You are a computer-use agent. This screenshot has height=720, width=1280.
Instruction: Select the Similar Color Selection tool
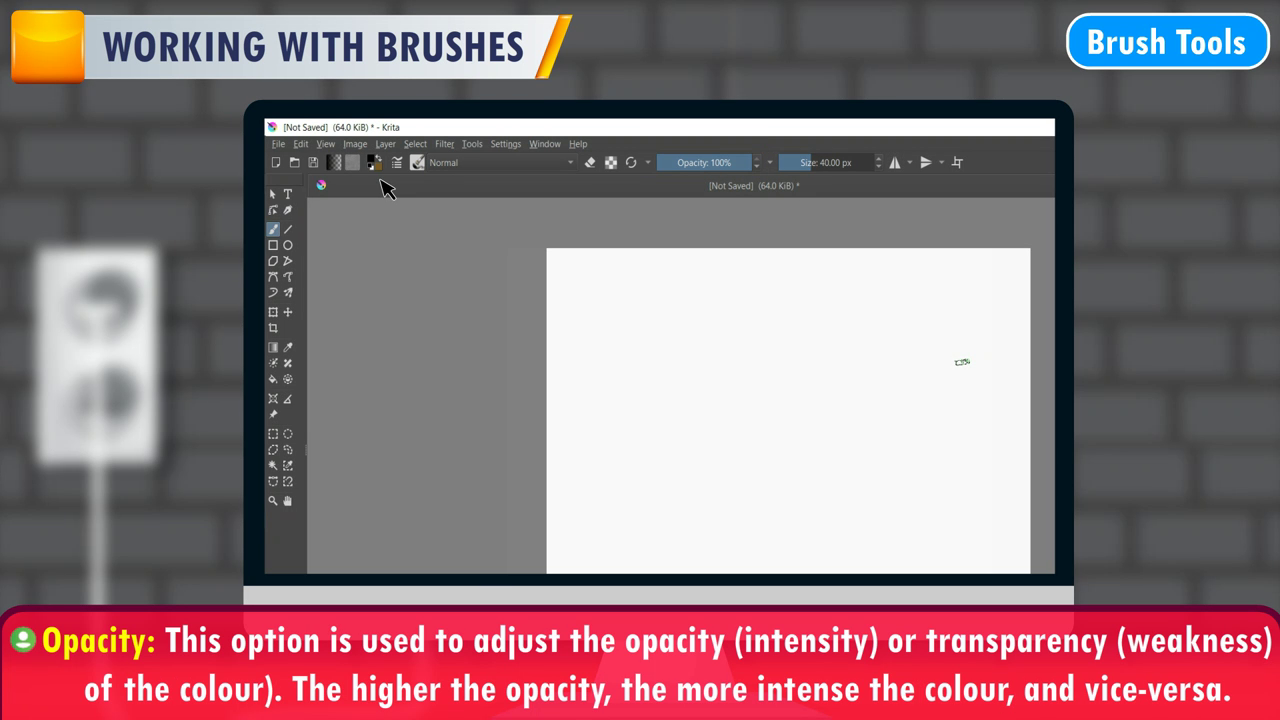point(288,466)
